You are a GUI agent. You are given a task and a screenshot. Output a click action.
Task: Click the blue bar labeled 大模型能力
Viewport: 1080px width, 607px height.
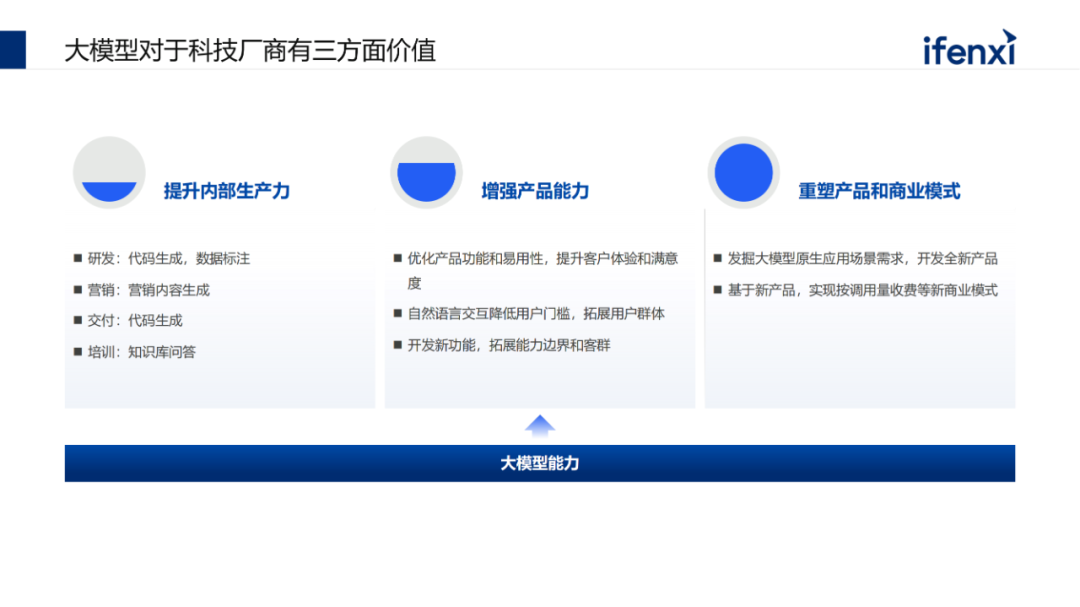point(540,463)
